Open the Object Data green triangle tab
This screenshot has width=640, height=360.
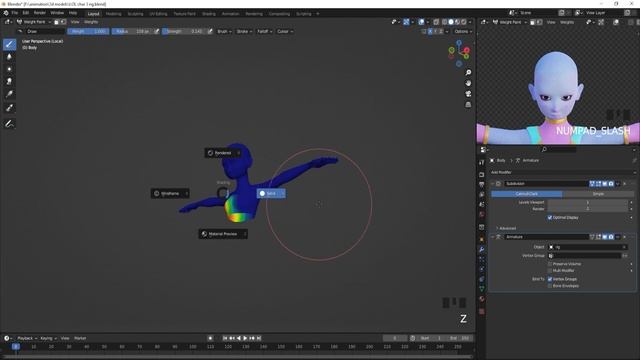click(x=482, y=289)
